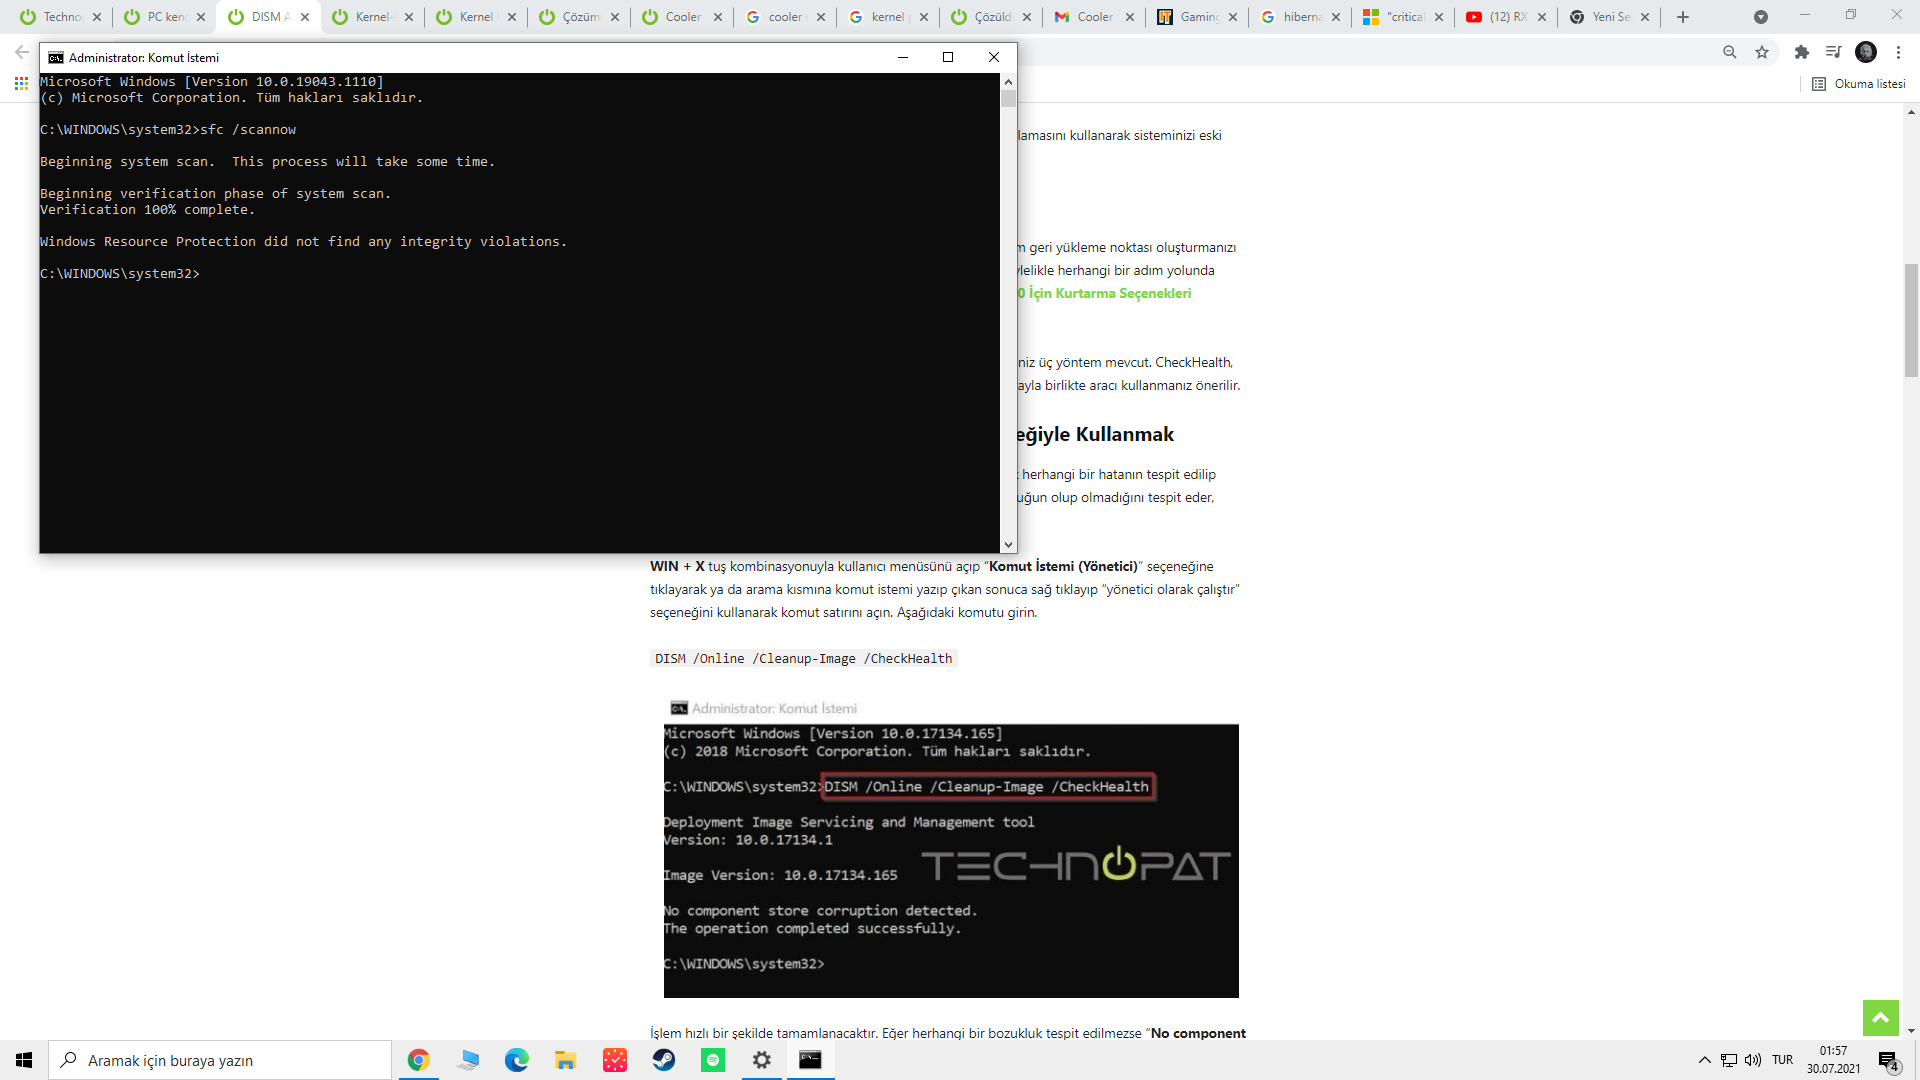
Task: Expand hidden system tray icons chevron
Action: point(1705,1060)
